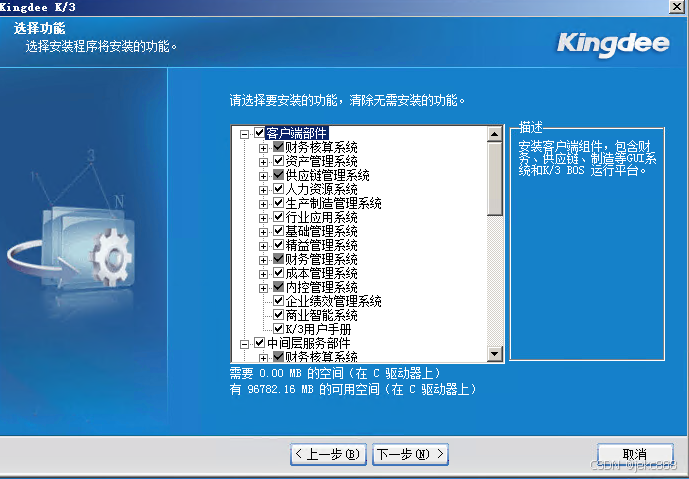Select the 生产制造管理系统 tree label
Screen dimensions: 689x479
pos(333,203)
